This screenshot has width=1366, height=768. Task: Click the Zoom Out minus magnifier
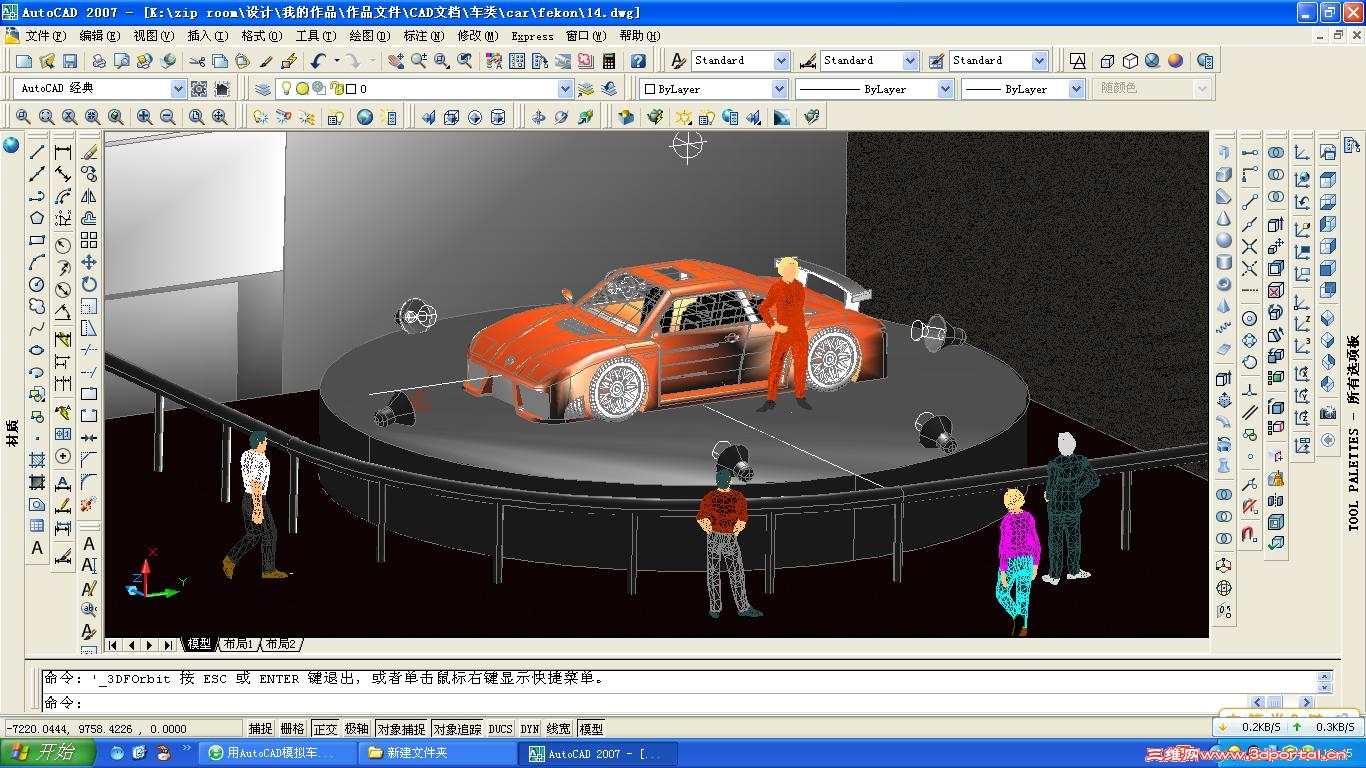(167, 117)
